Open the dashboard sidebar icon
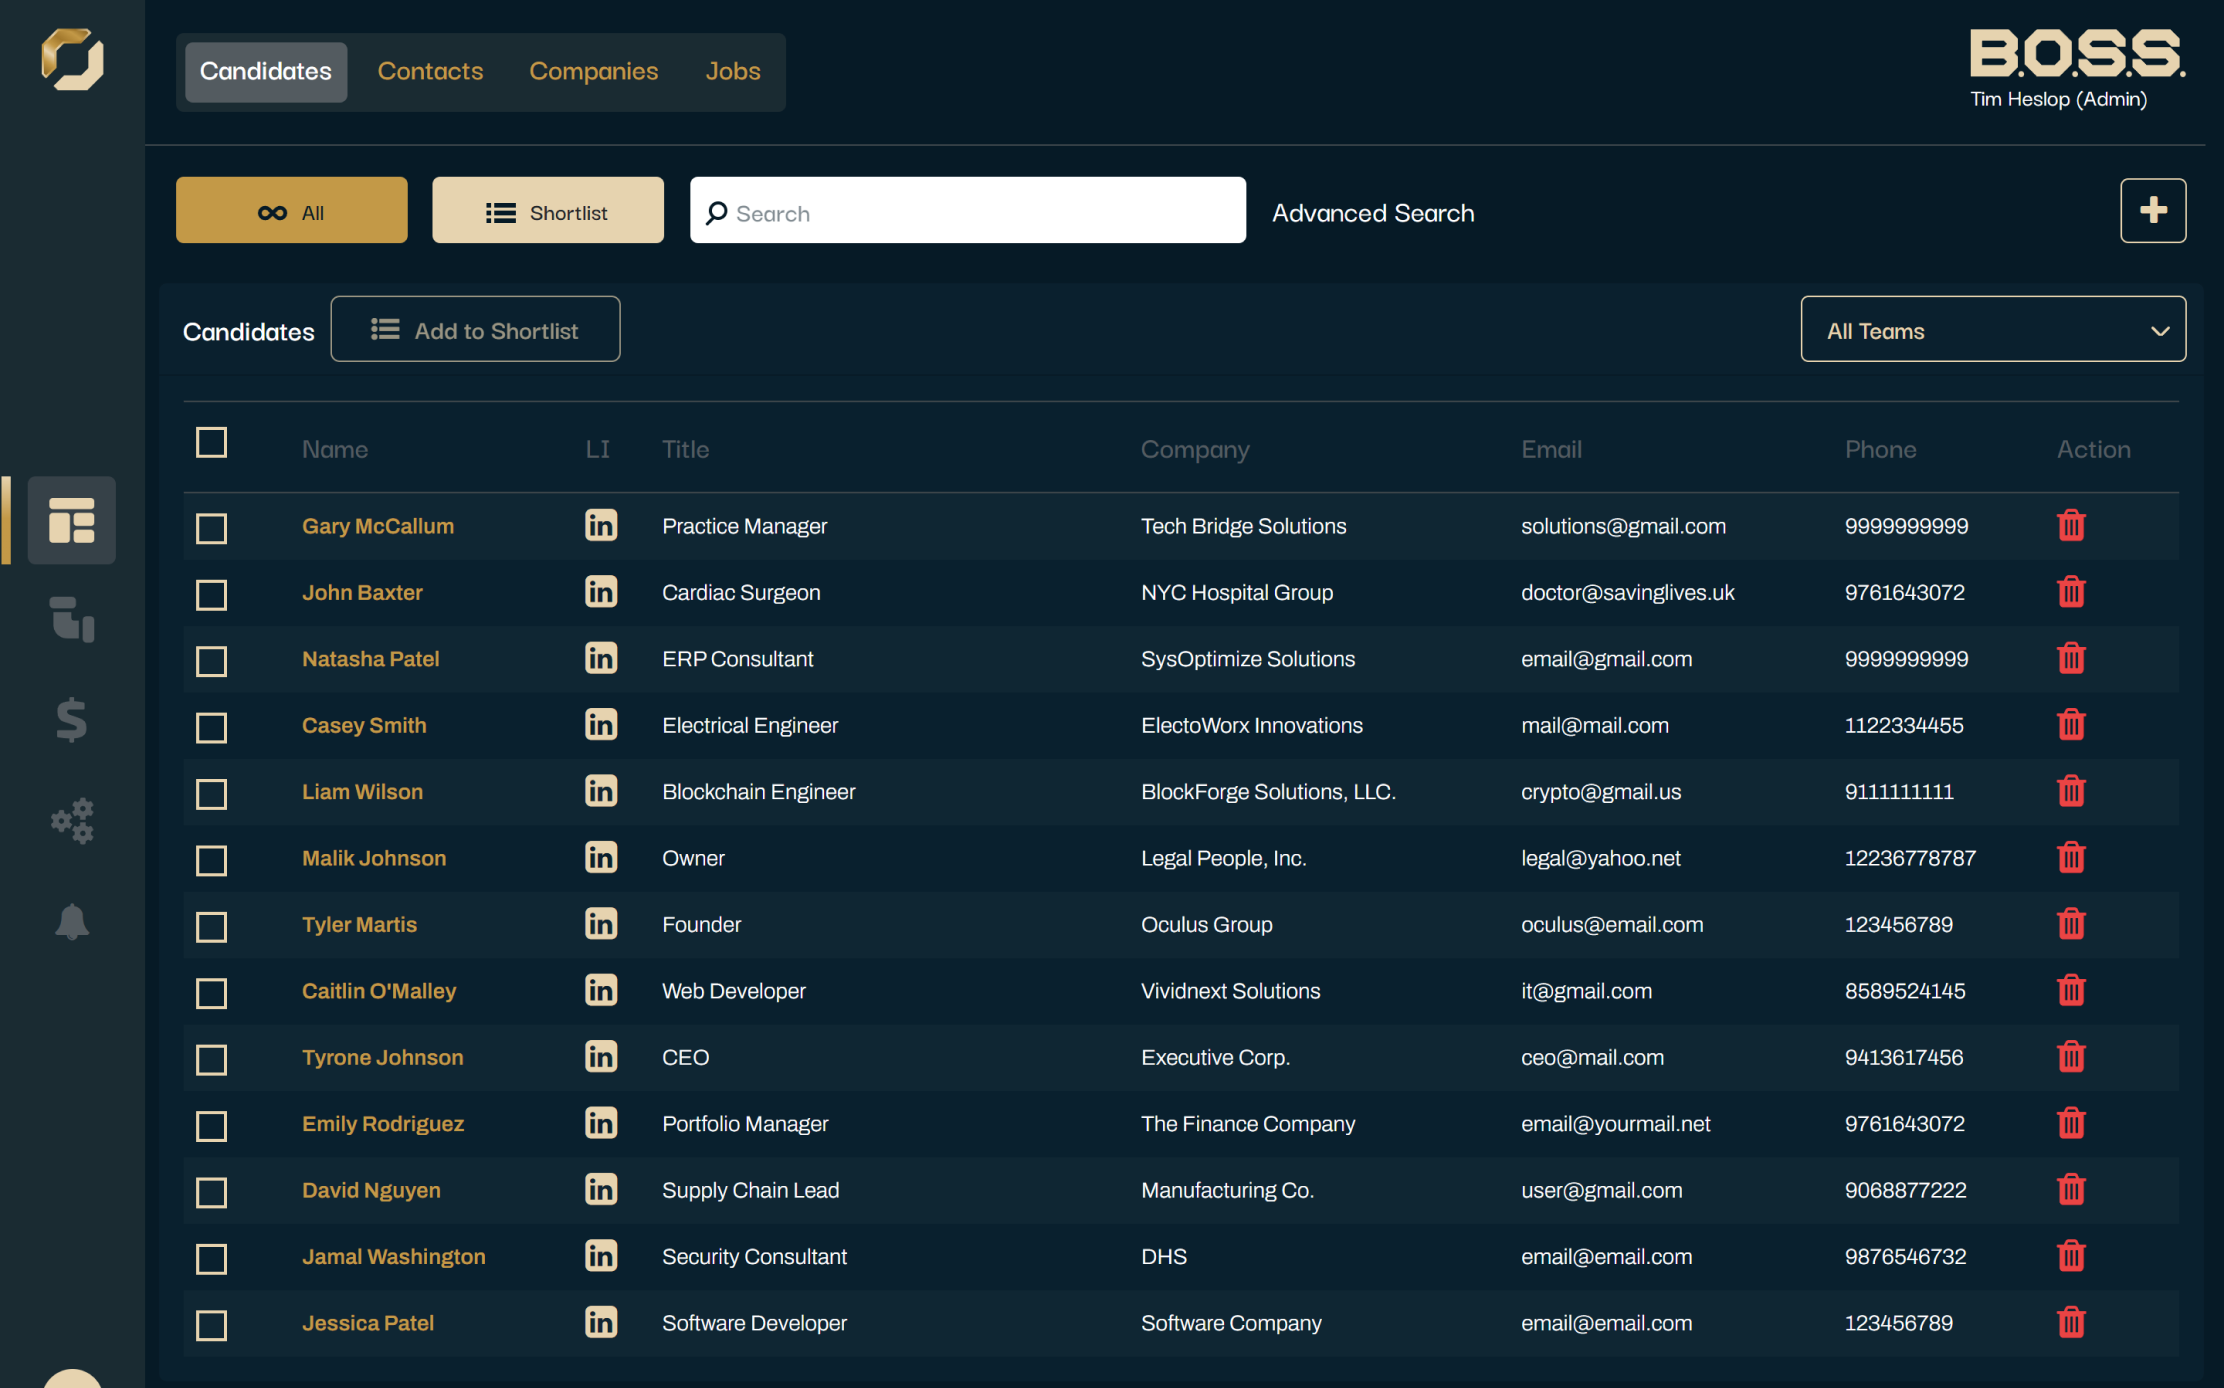The width and height of the screenshot is (2224, 1388). click(x=71, y=520)
